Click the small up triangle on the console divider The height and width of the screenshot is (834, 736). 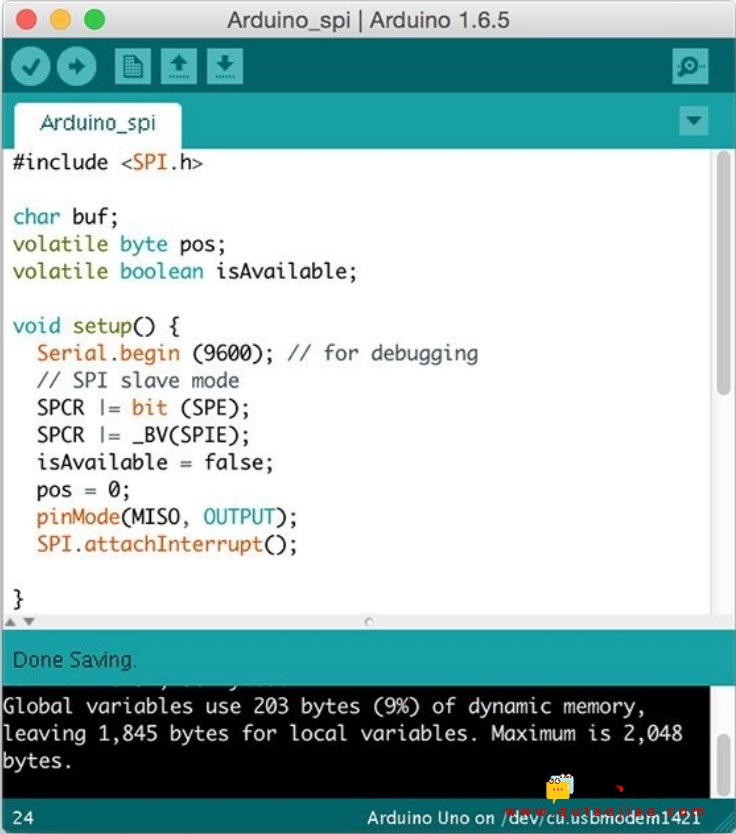[13, 622]
